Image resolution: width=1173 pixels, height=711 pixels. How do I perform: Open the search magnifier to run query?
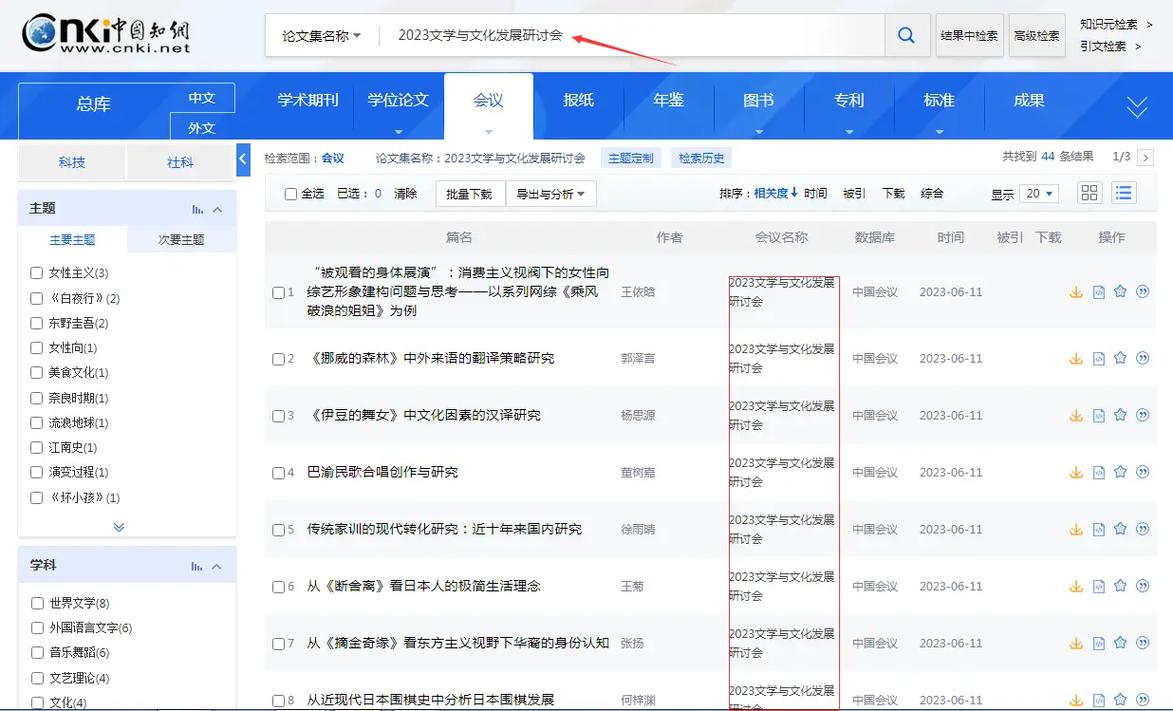905,34
